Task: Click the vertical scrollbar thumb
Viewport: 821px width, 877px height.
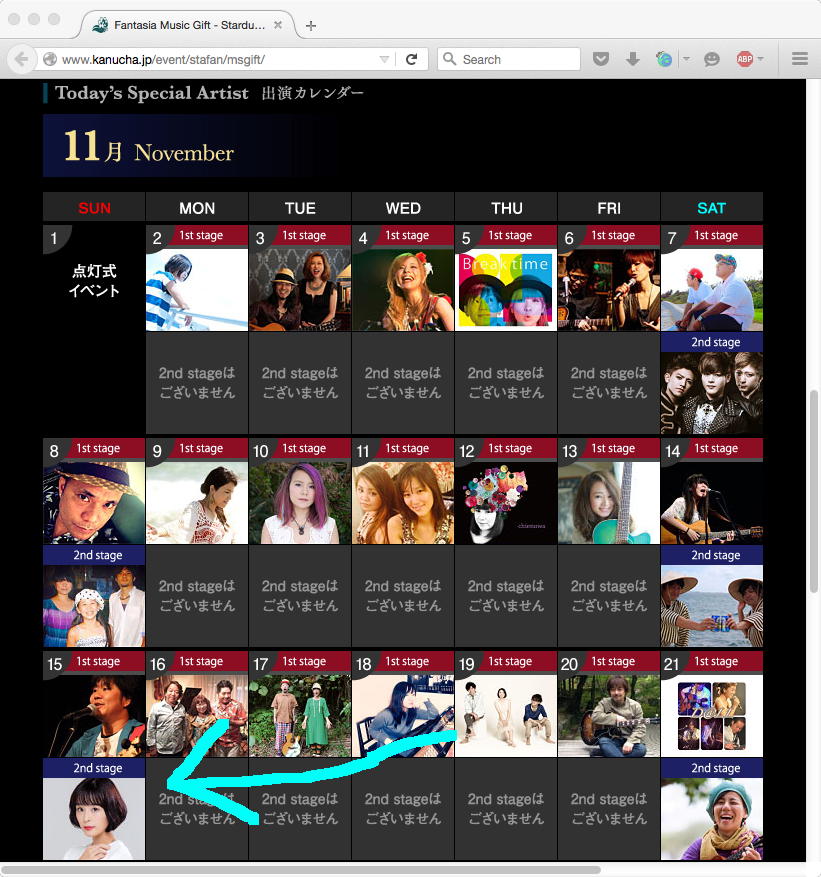Action: coord(814,491)
